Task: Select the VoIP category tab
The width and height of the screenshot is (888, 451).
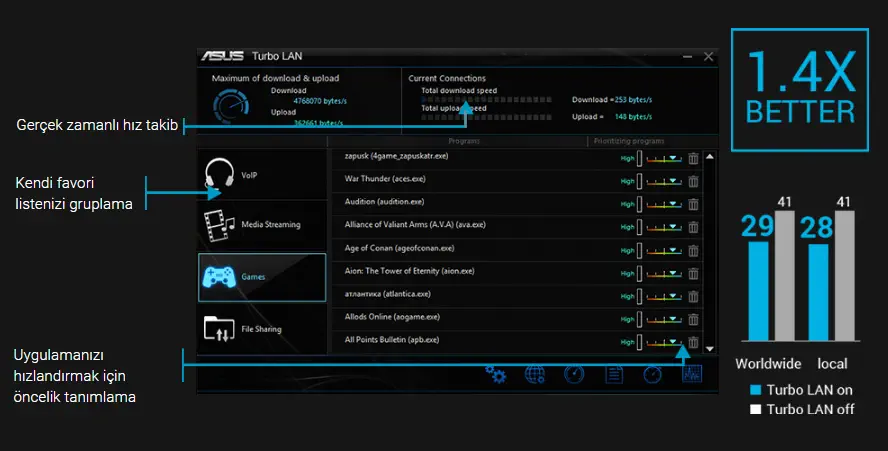Action: pos(262,176)
